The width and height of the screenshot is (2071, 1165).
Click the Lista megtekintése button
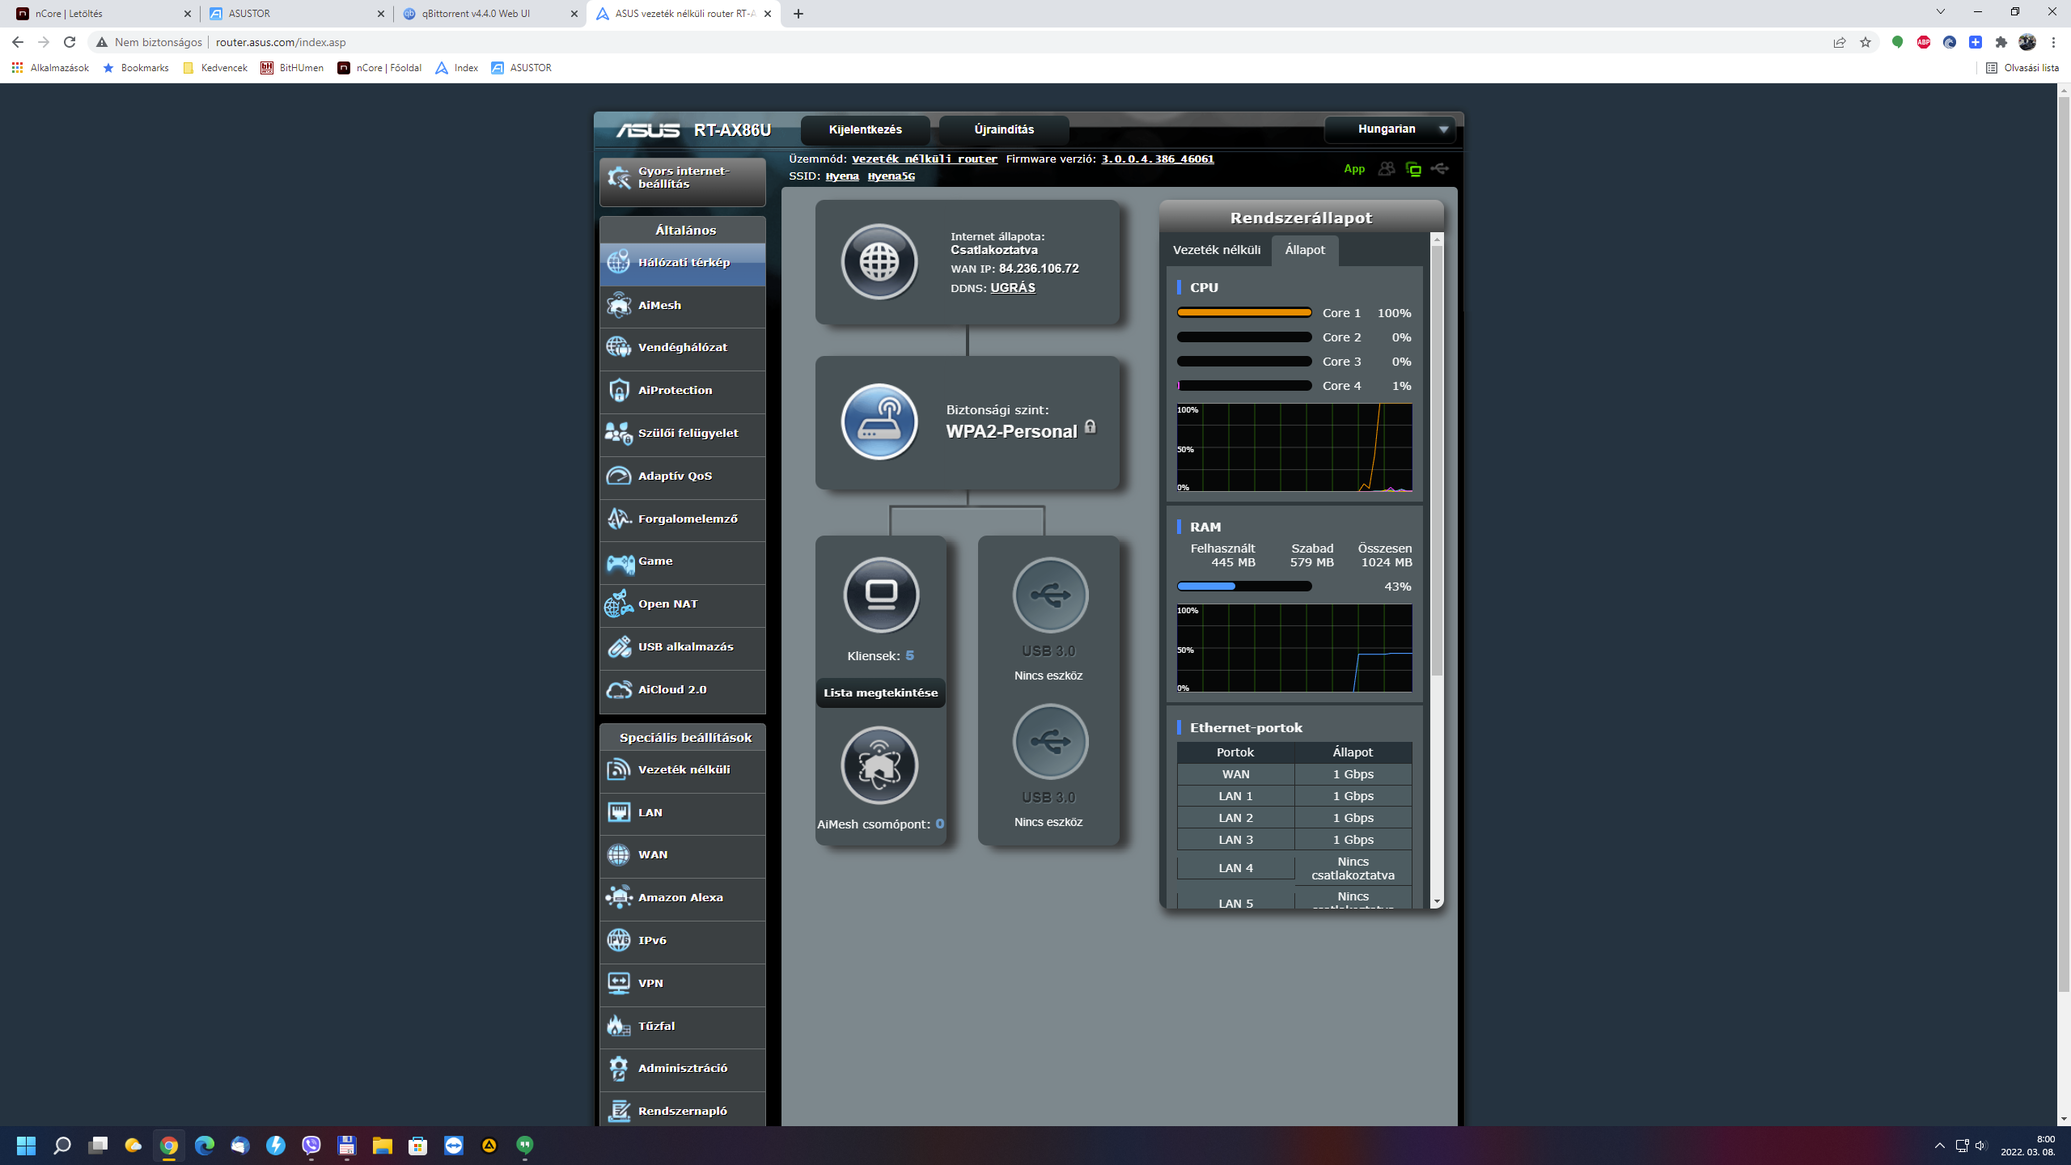[x=881, y=693]
